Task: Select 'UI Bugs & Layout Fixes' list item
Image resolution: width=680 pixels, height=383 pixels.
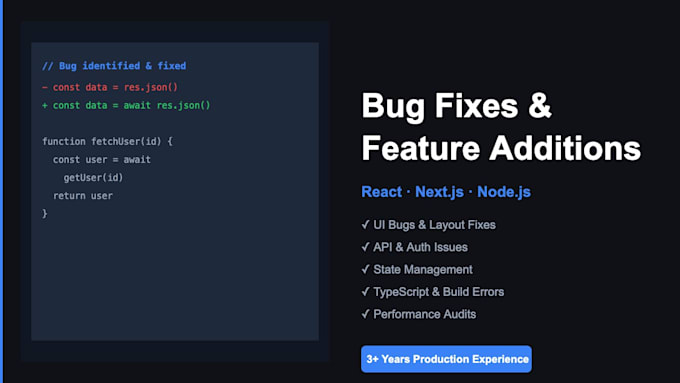Action: [428, 225]
